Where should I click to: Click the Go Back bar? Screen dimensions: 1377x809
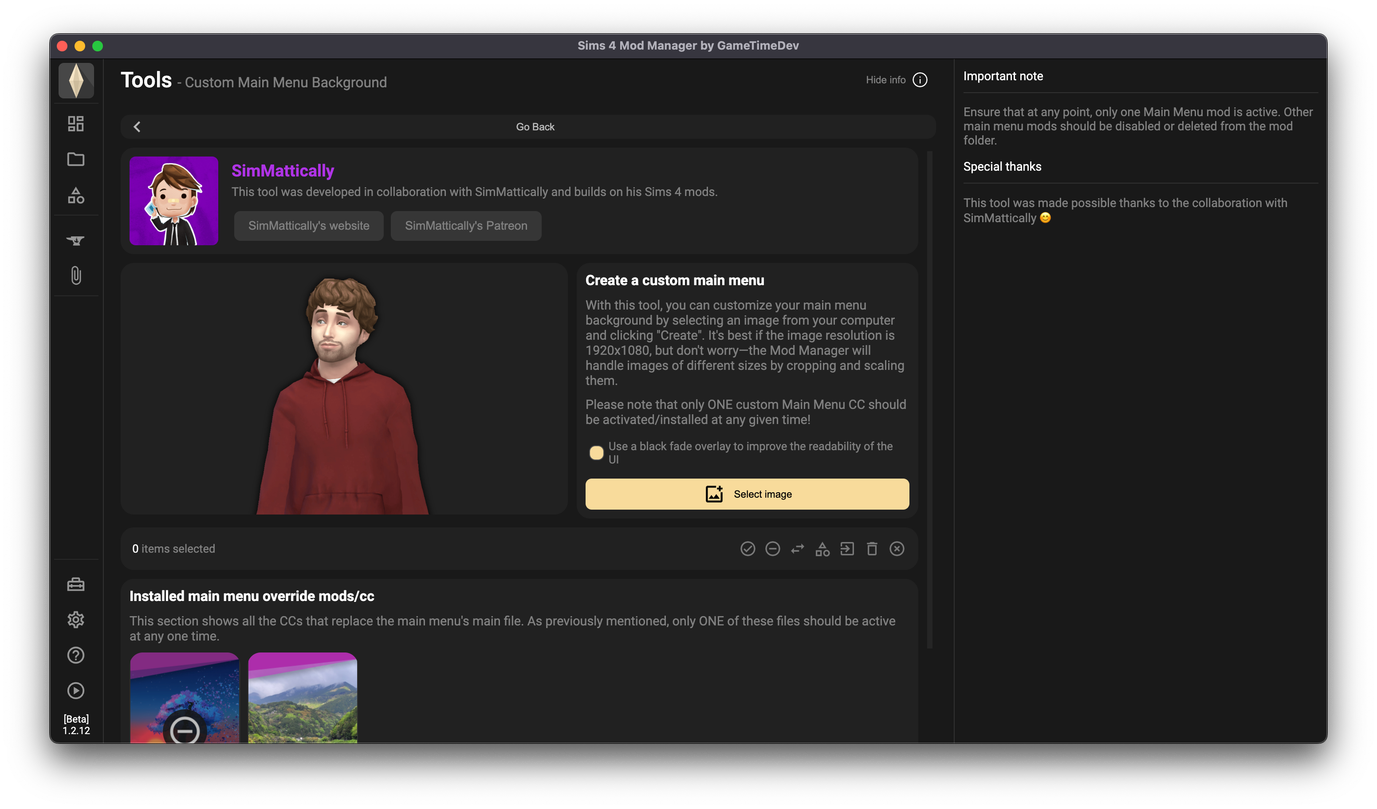point(528,127)
